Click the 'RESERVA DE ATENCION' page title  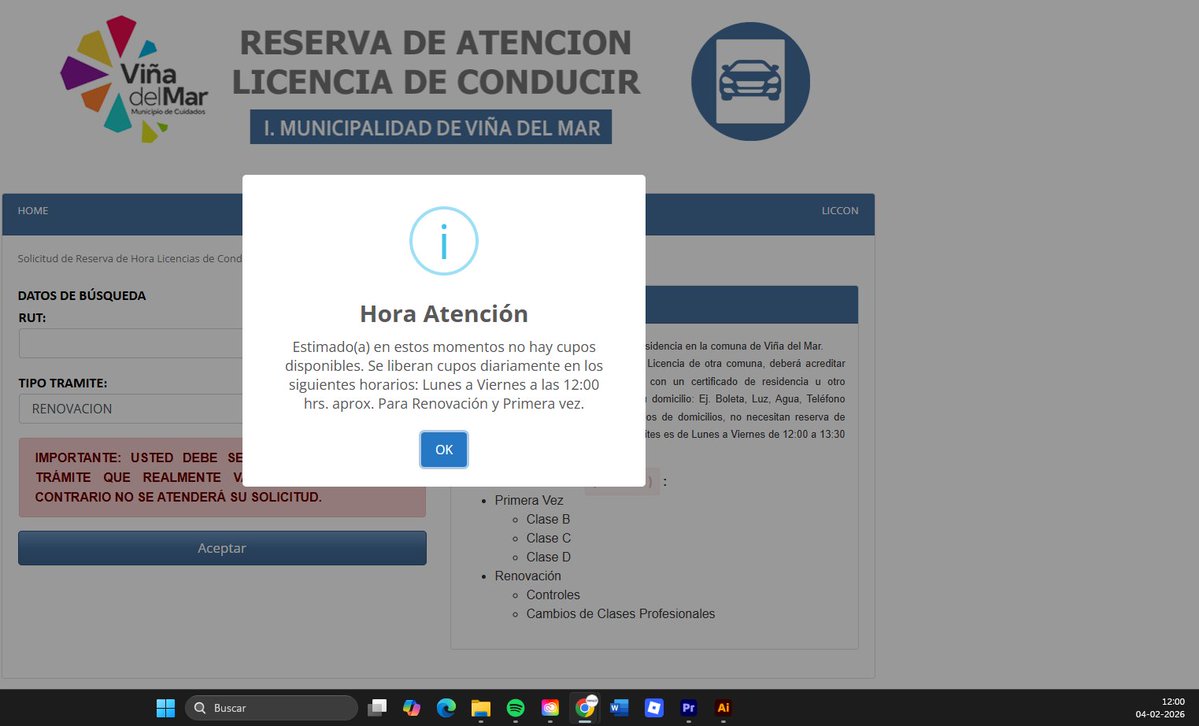pos(436,43)
